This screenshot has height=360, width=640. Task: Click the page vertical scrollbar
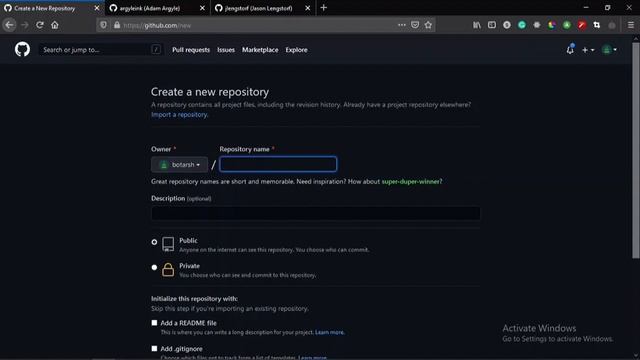[636, 150]
